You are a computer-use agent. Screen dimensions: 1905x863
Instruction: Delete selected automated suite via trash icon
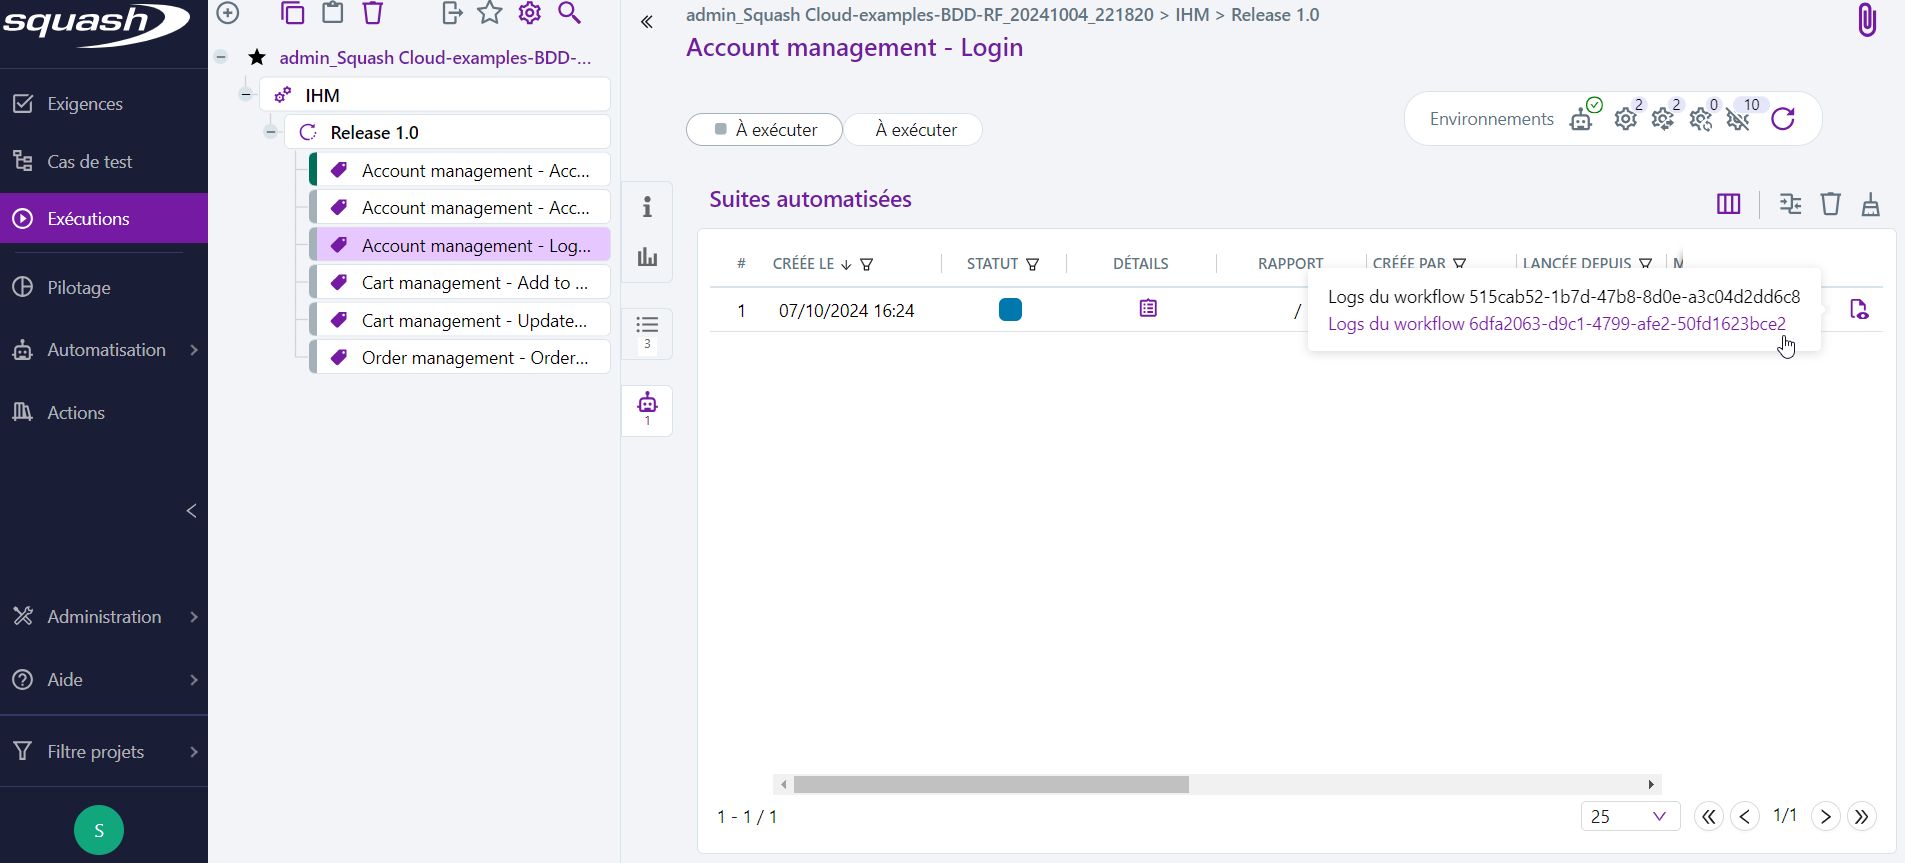[1831, 204]
